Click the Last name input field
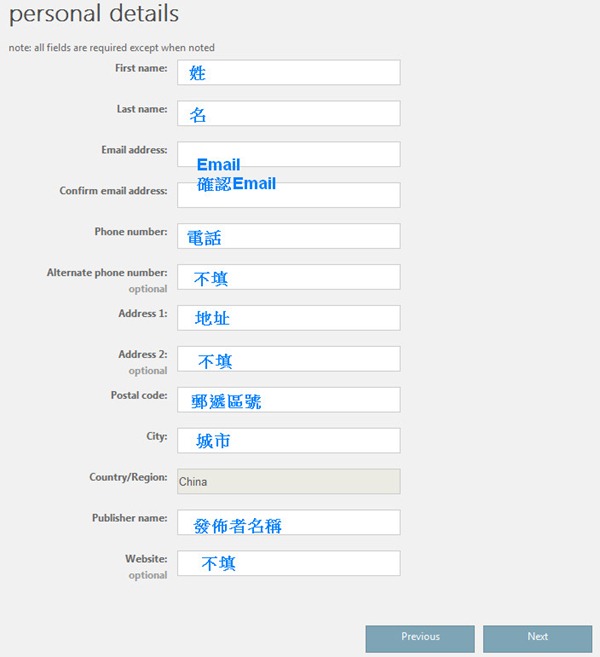Screen dimensions: 600x657 (x=288, y=113)
